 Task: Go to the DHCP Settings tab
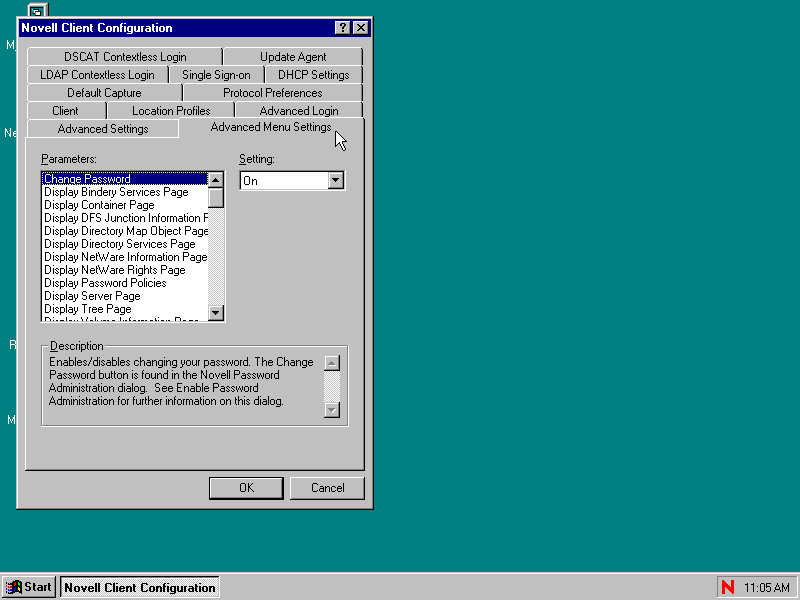coord(314,75)
